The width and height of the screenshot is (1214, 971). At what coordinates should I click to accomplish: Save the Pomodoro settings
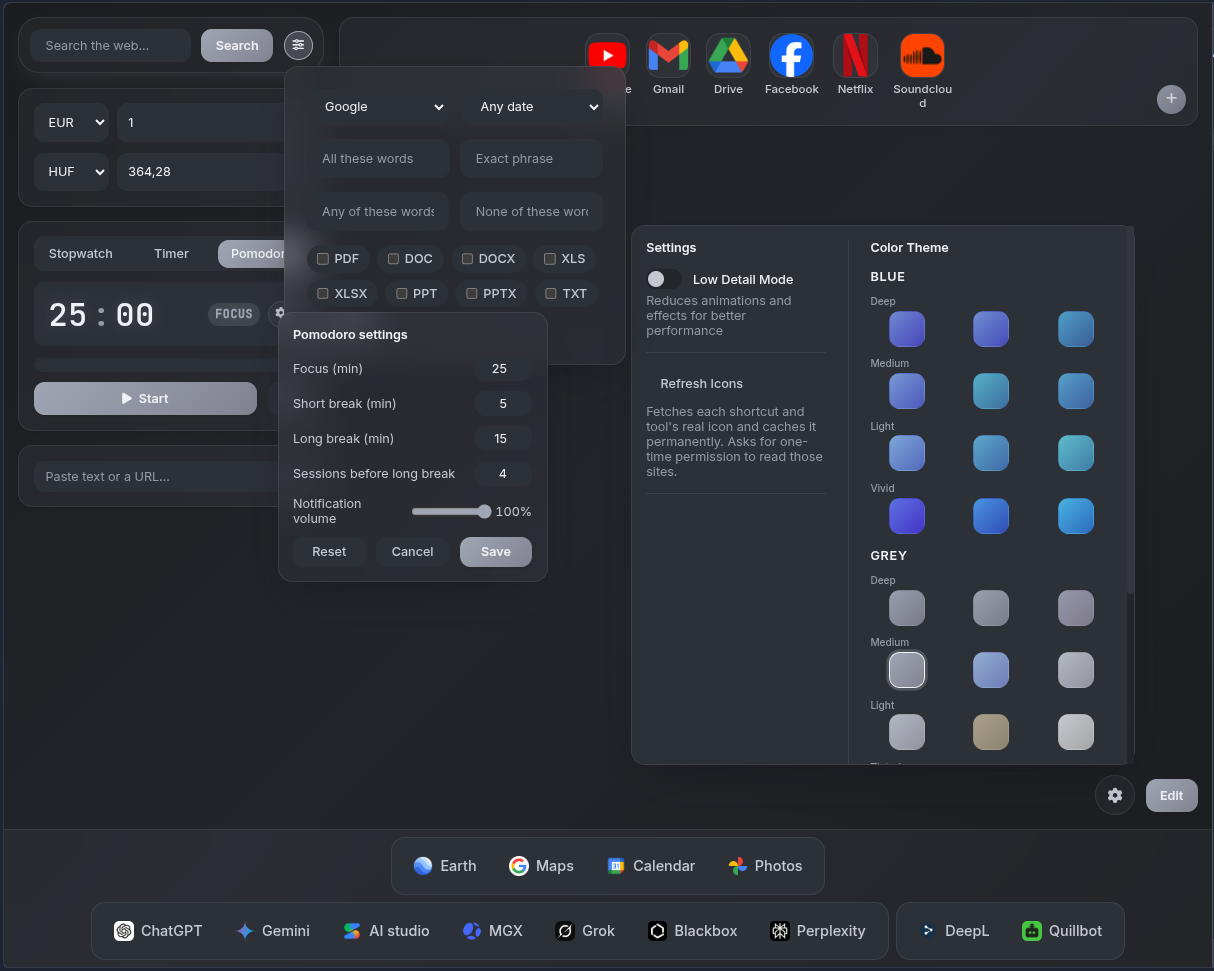tap(496, 552)
